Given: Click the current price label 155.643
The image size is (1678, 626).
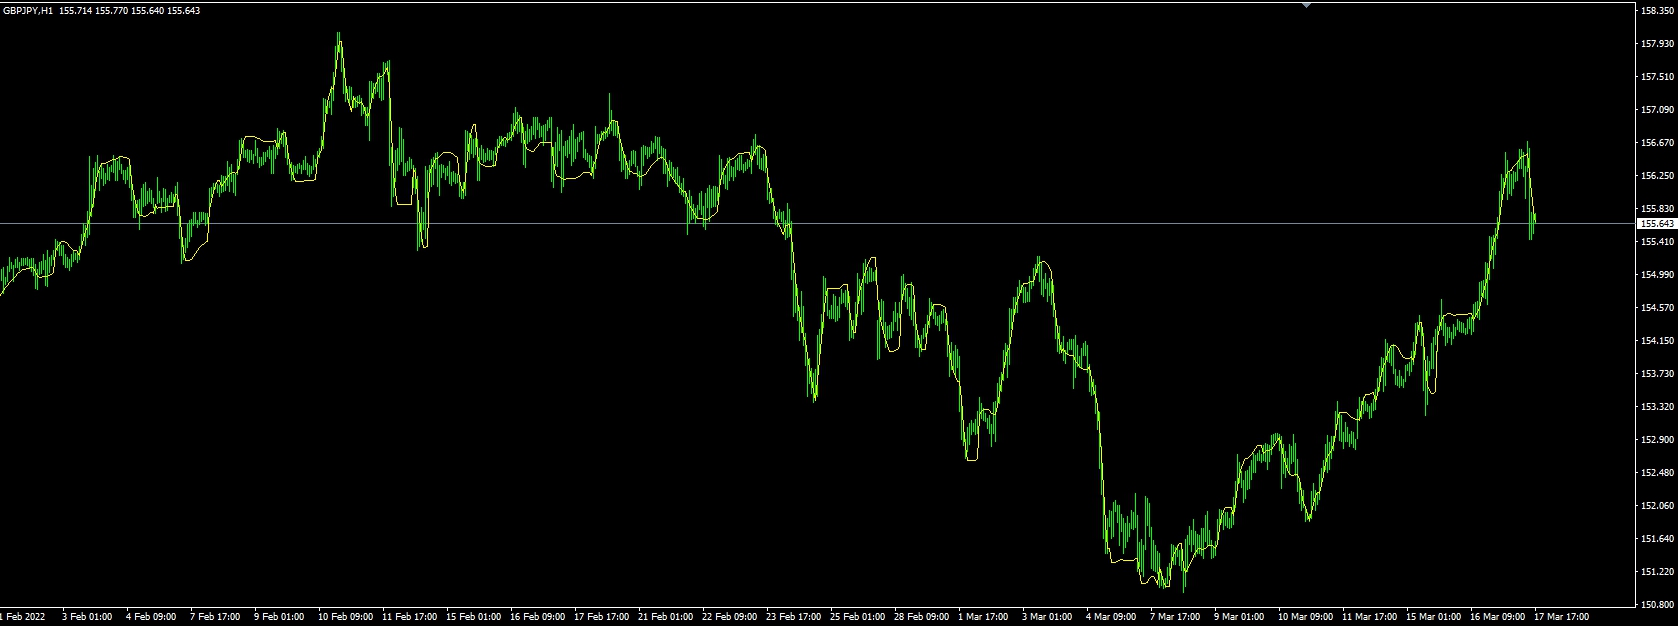Looking at the screenshot, I should pos(1658,224).
